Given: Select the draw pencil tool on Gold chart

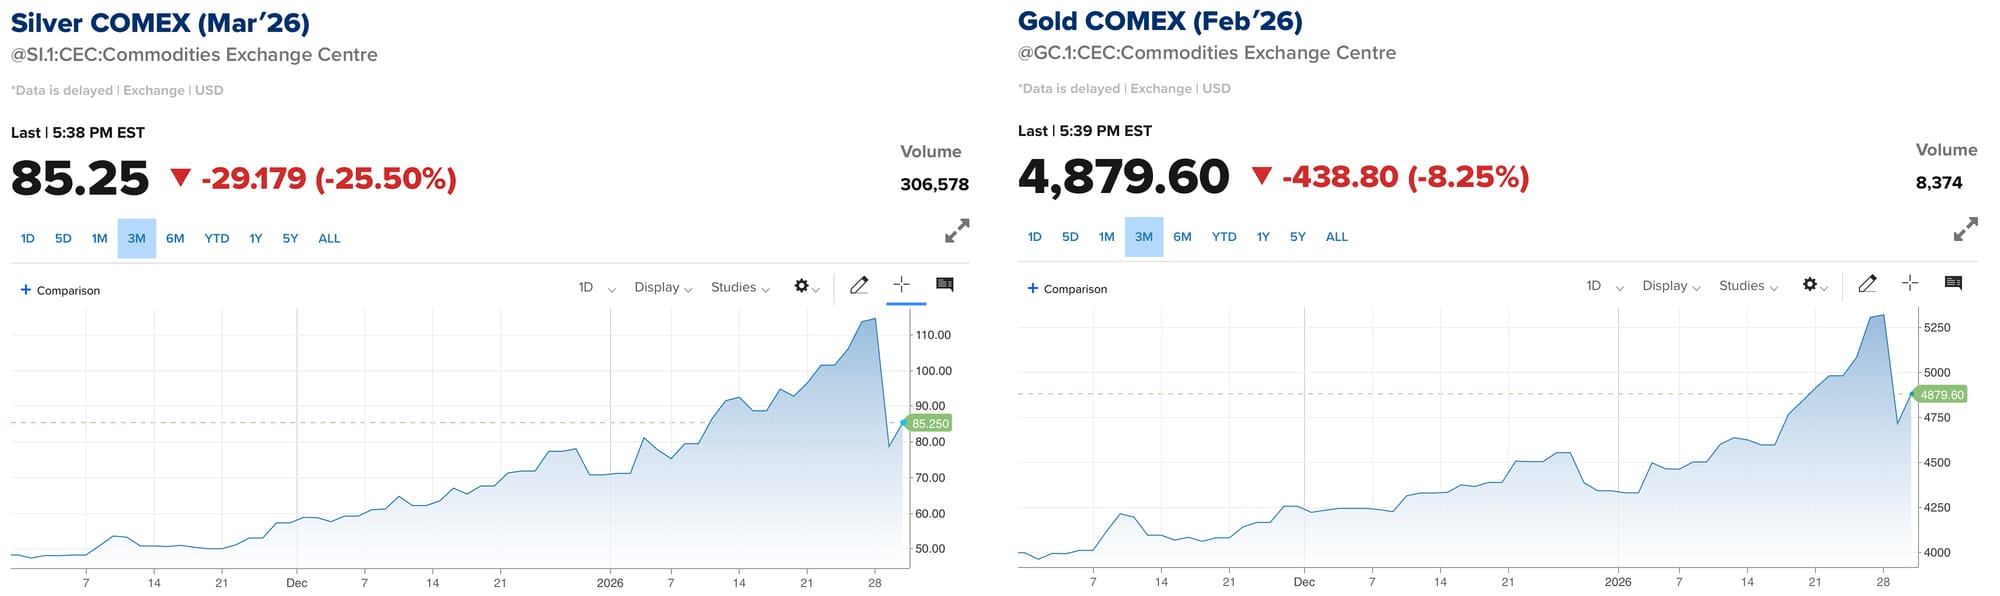Looking at the screenshot, I should point(1867,283).
